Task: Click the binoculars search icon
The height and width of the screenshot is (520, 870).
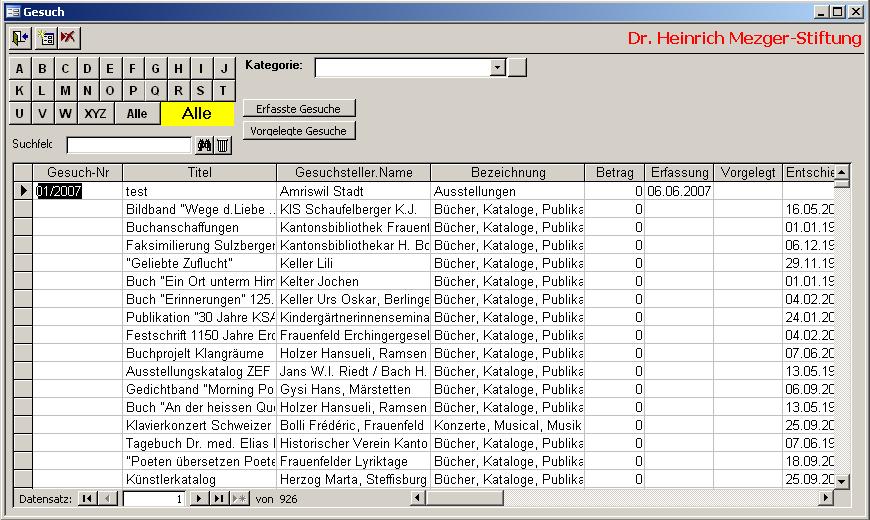Action: pos(204,145)
